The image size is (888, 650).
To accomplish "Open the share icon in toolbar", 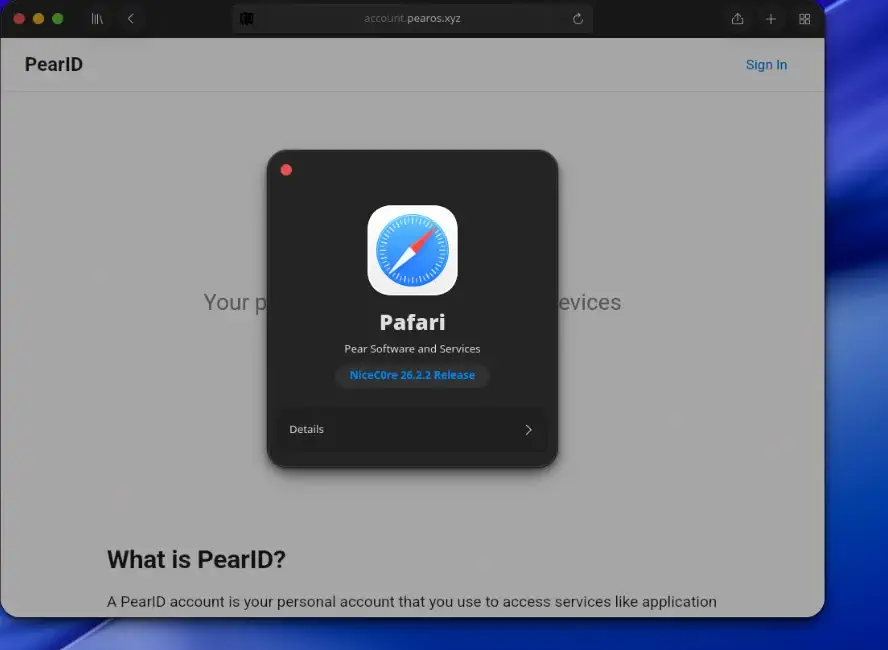I will pos(737,19).
